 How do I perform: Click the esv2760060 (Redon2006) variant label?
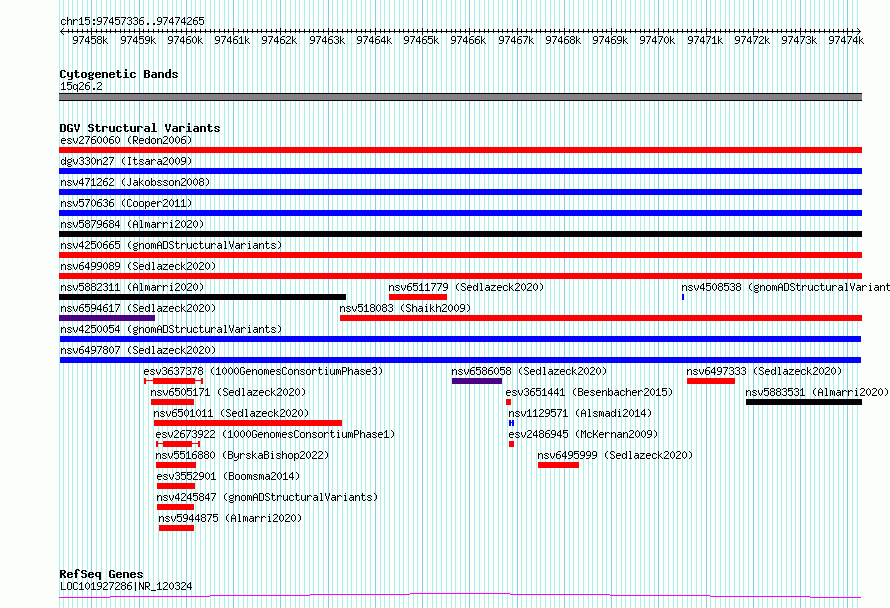click(x=126, y=140)
